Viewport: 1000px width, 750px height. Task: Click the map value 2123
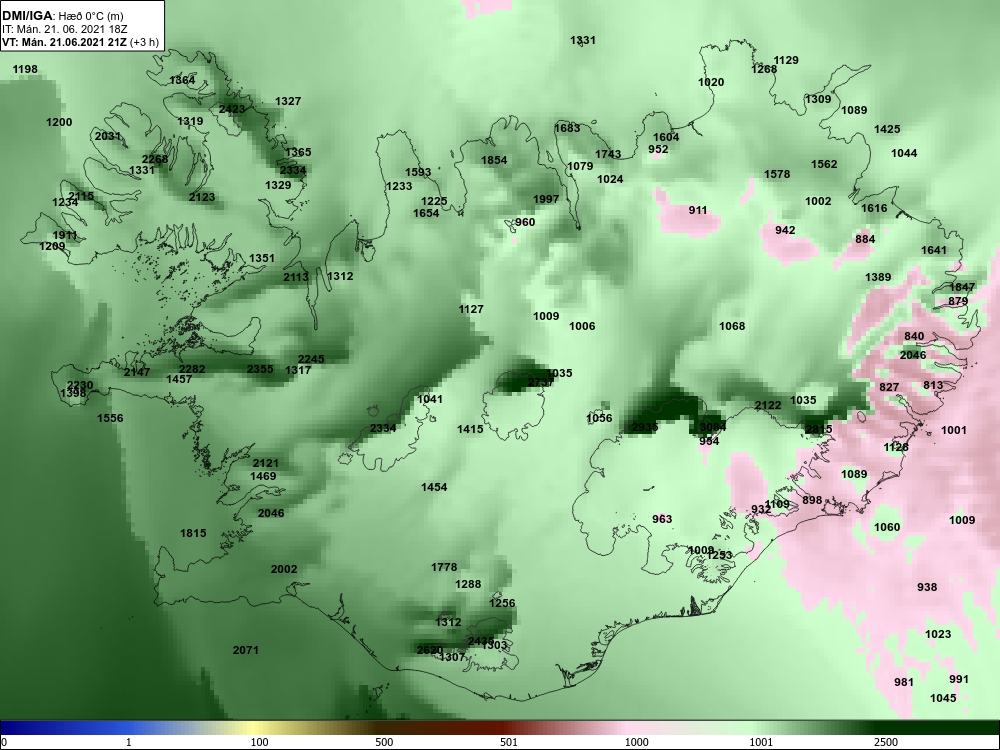coord(202,197)
